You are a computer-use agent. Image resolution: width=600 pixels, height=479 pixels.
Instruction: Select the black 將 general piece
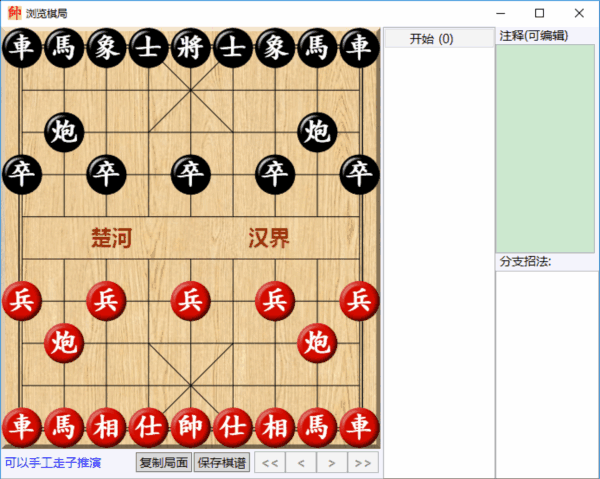(x=191, y=48)
